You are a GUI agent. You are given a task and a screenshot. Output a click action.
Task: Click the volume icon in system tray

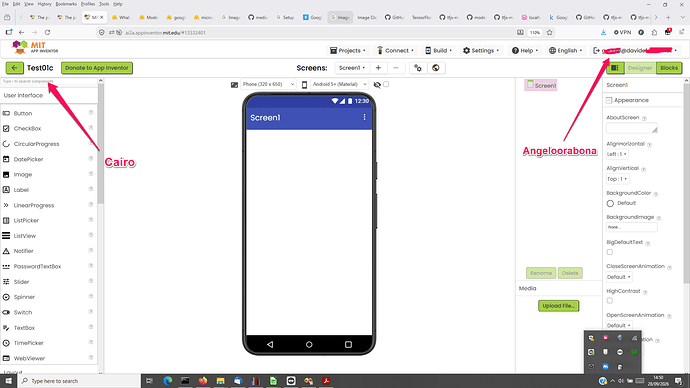(621, 381)
